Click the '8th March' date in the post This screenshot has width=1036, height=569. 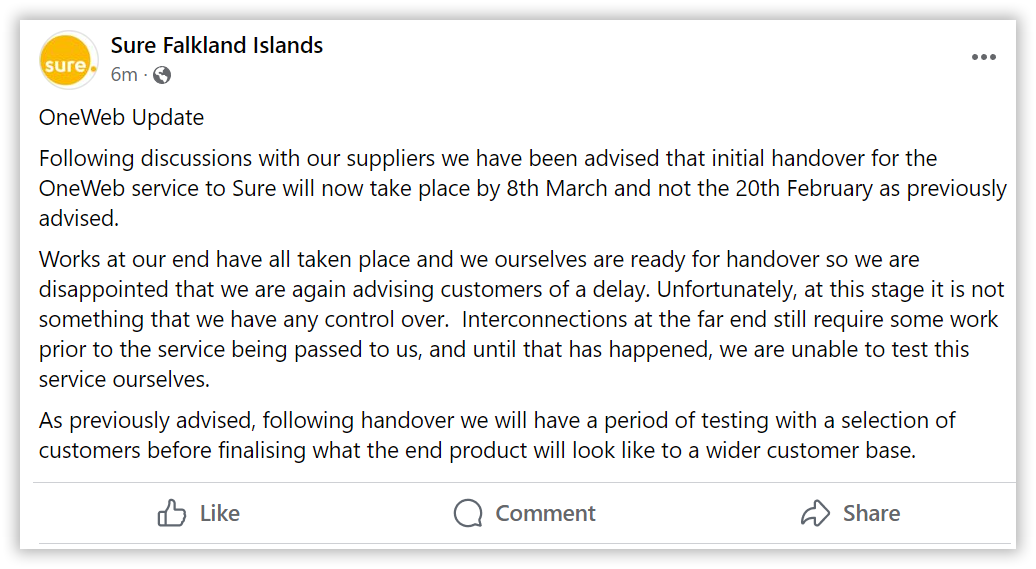click(x=557, y=189)
